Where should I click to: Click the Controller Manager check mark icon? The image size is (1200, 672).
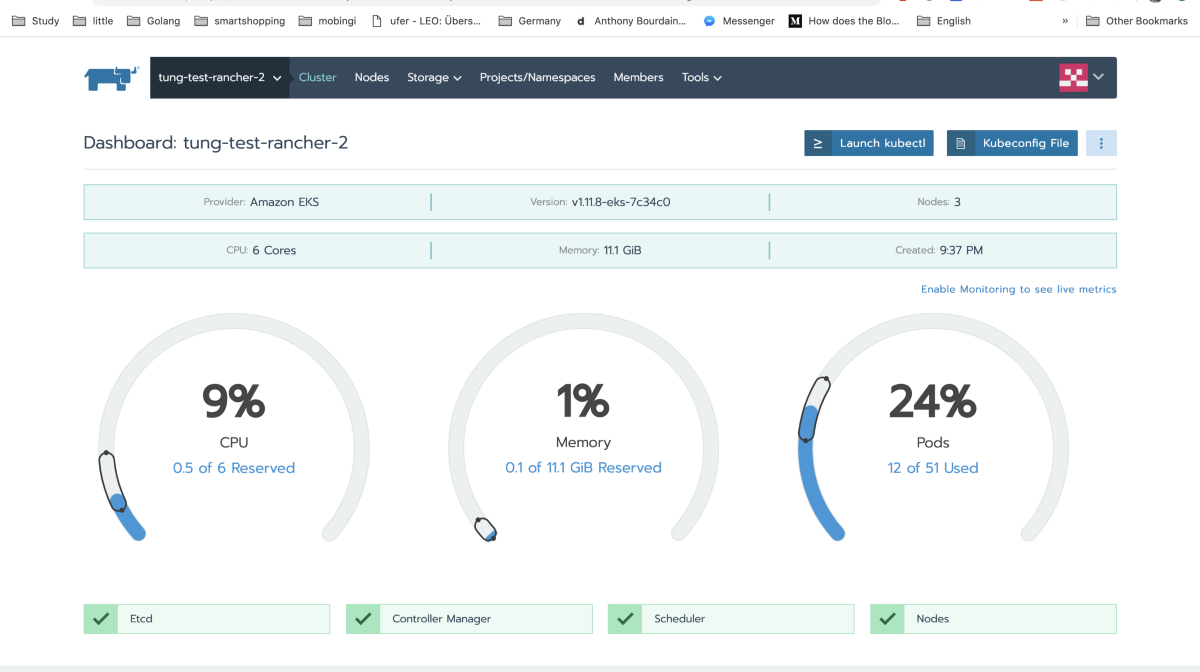[x=363, y=619]
